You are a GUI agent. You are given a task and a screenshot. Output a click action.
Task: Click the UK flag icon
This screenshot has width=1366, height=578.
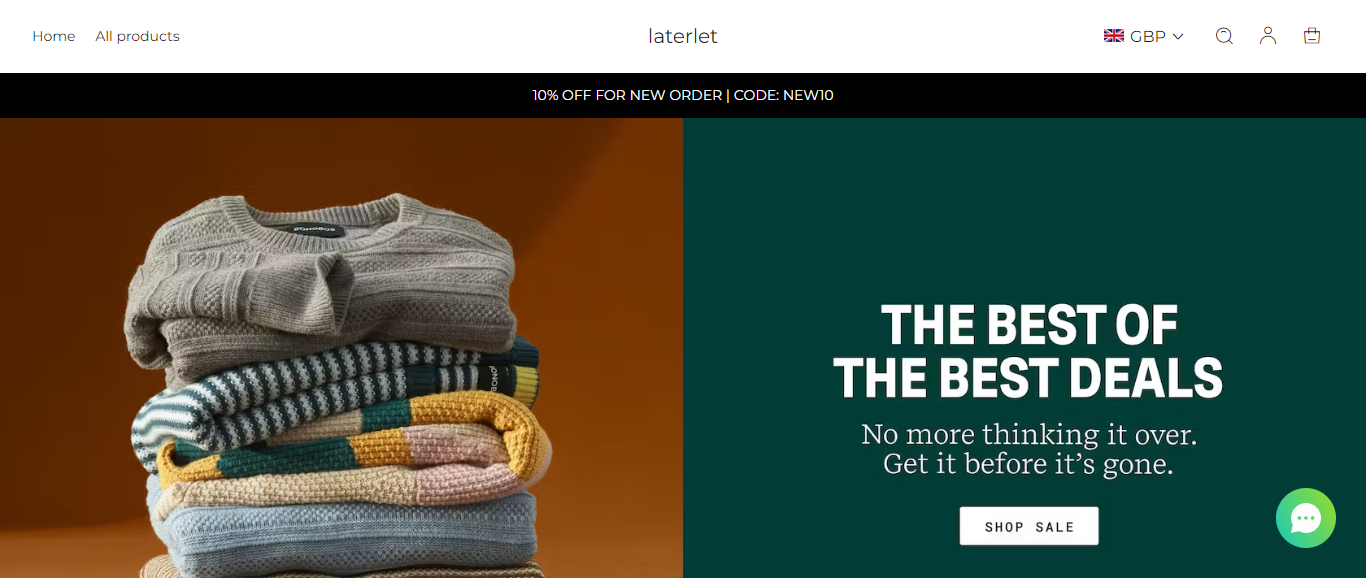(x=1114, y=36)
